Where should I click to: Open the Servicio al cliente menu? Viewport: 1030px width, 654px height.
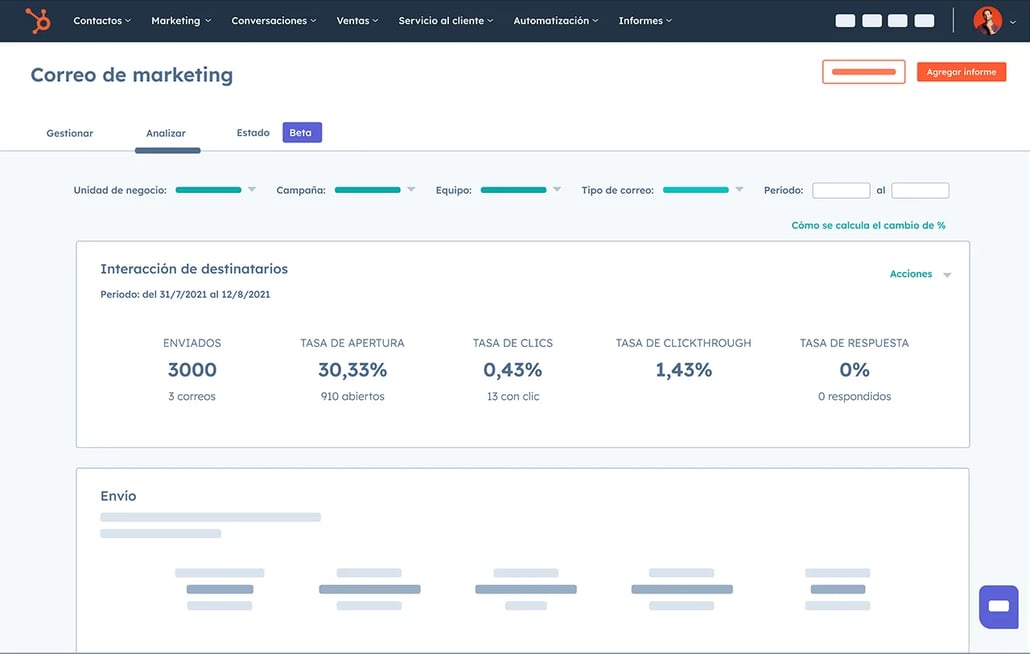point(446,20)
